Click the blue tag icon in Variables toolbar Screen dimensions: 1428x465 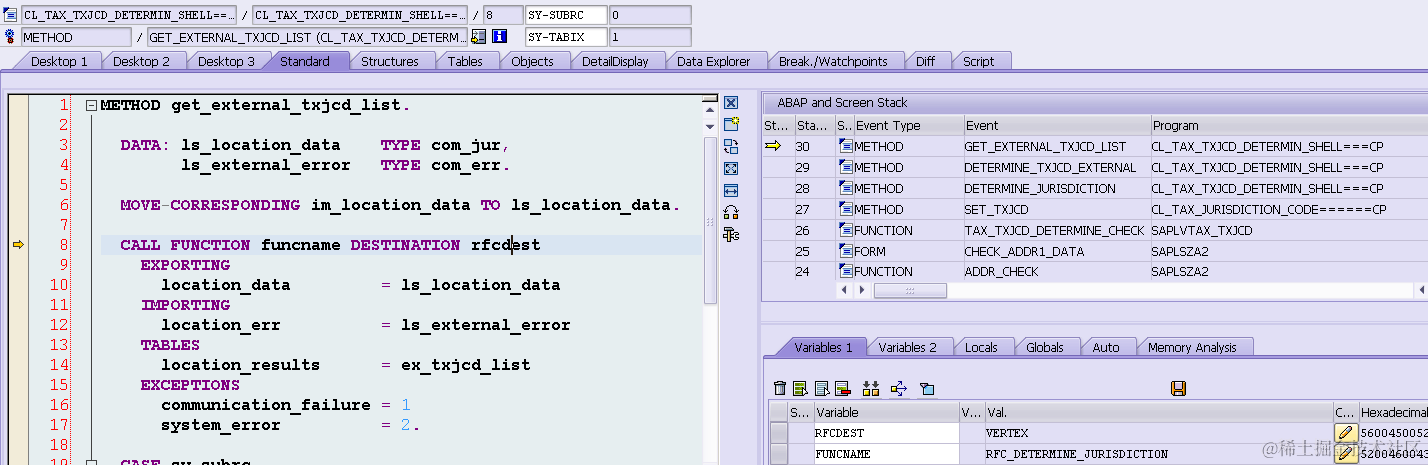tap(927, 388)
